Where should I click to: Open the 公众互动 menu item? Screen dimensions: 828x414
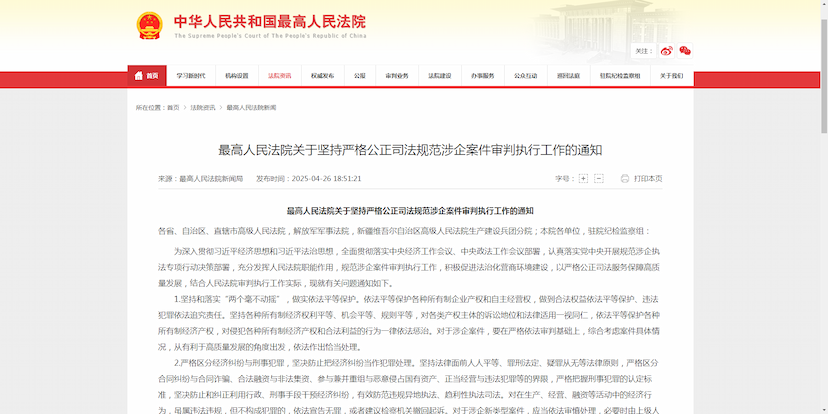point(526,76)
